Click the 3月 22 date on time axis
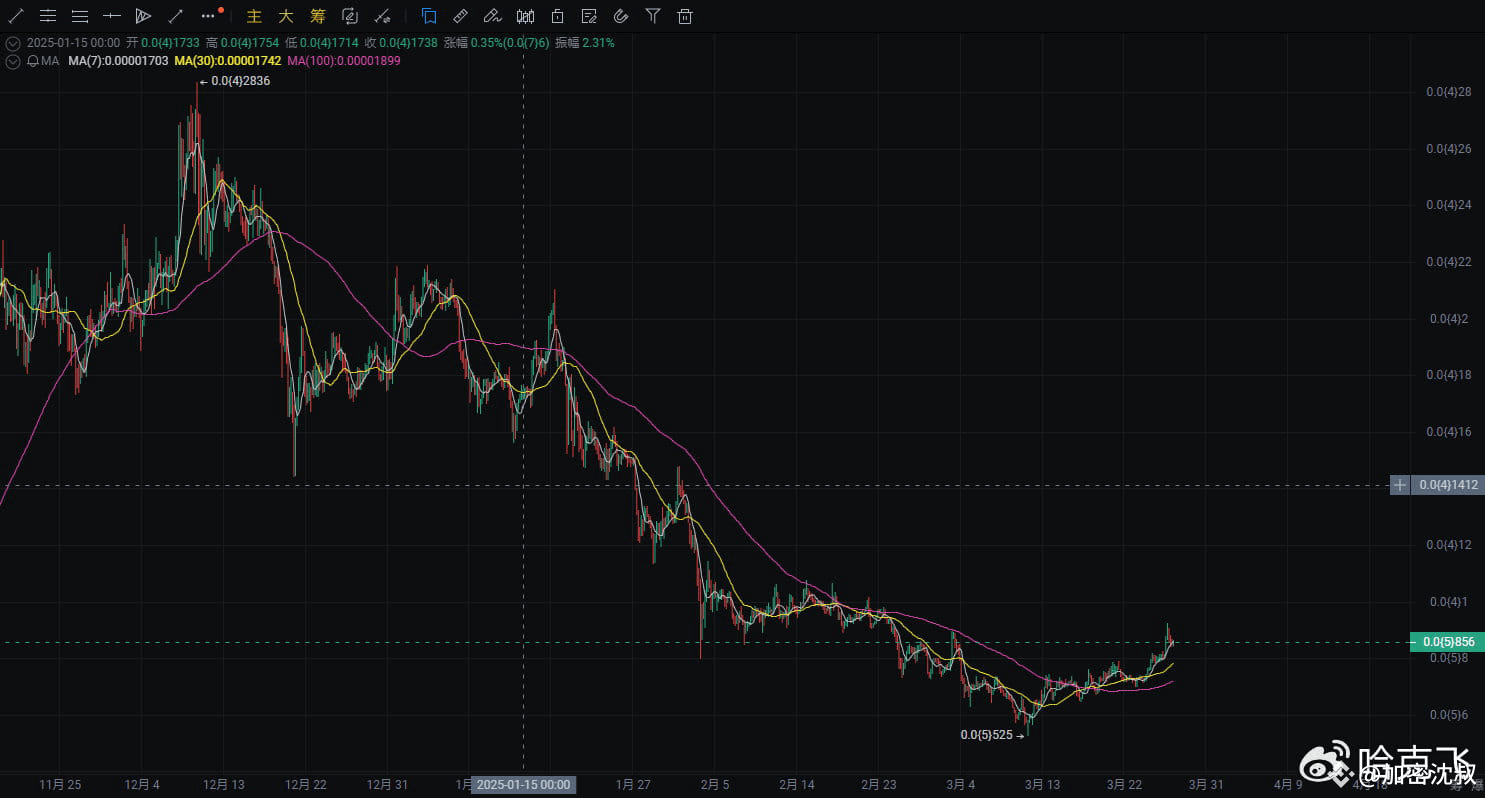 1126,784
